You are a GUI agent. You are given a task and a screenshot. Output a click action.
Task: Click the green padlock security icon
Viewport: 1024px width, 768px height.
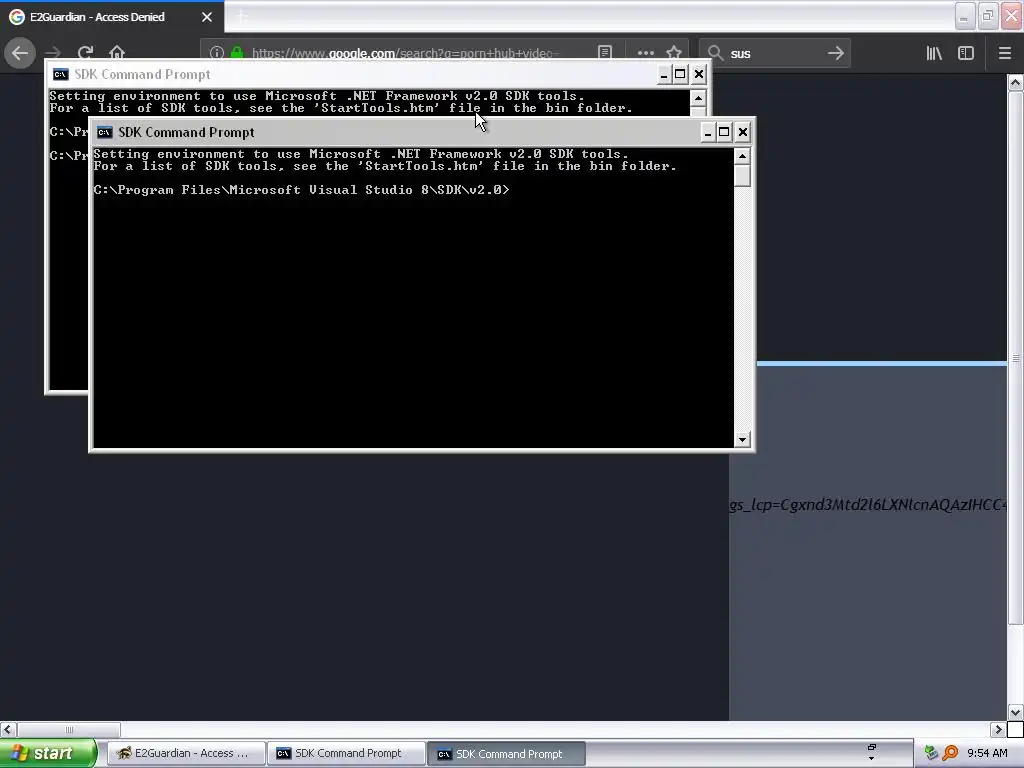coord(237,53)
